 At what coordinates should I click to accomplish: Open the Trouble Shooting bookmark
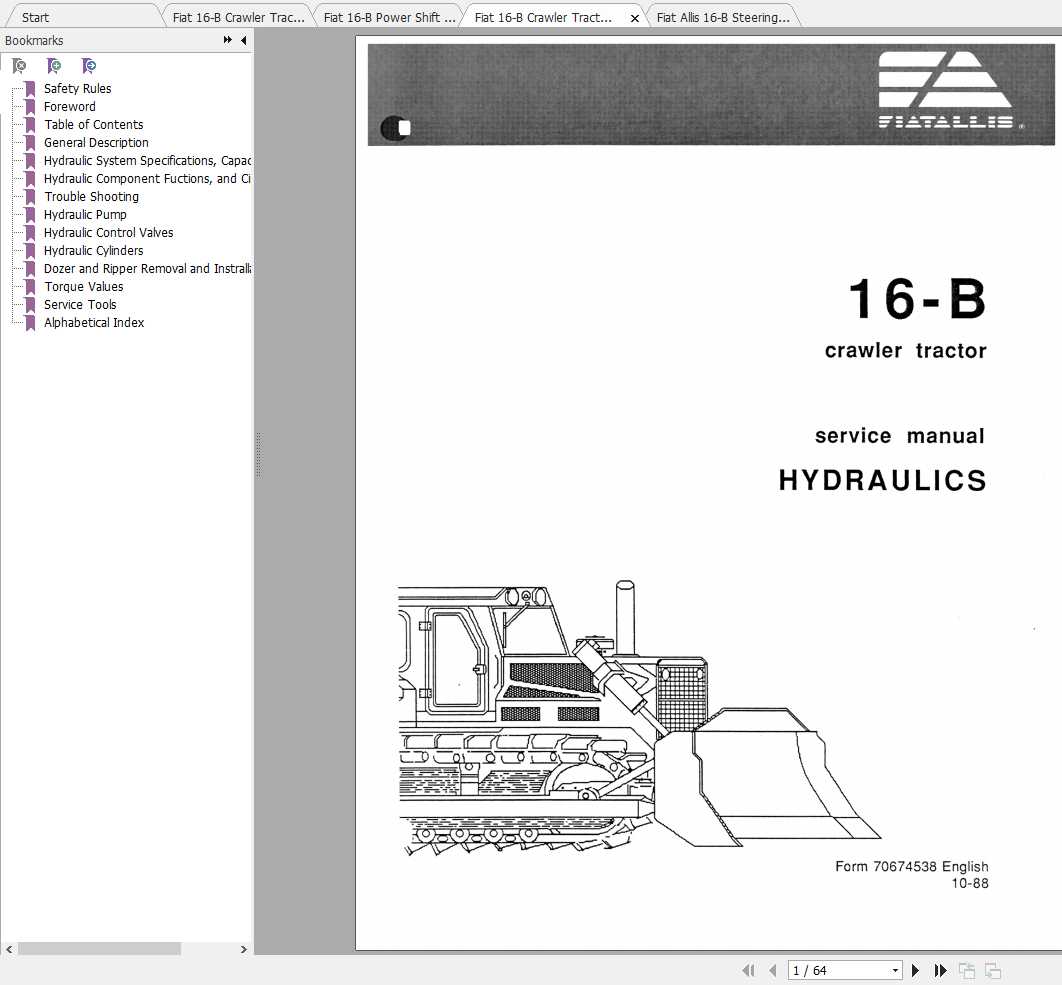pos(91,196)
